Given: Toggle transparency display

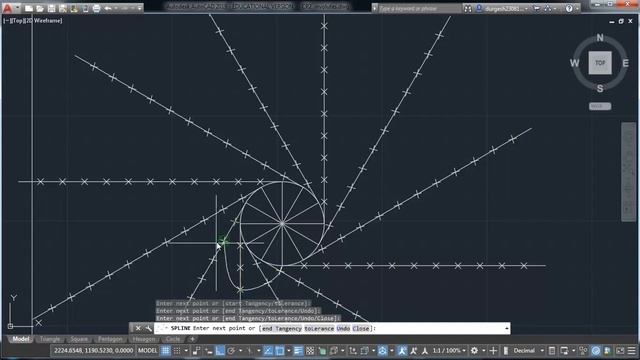Looking at the screenshot, I should pyautogui.click(x=310, y=351).
